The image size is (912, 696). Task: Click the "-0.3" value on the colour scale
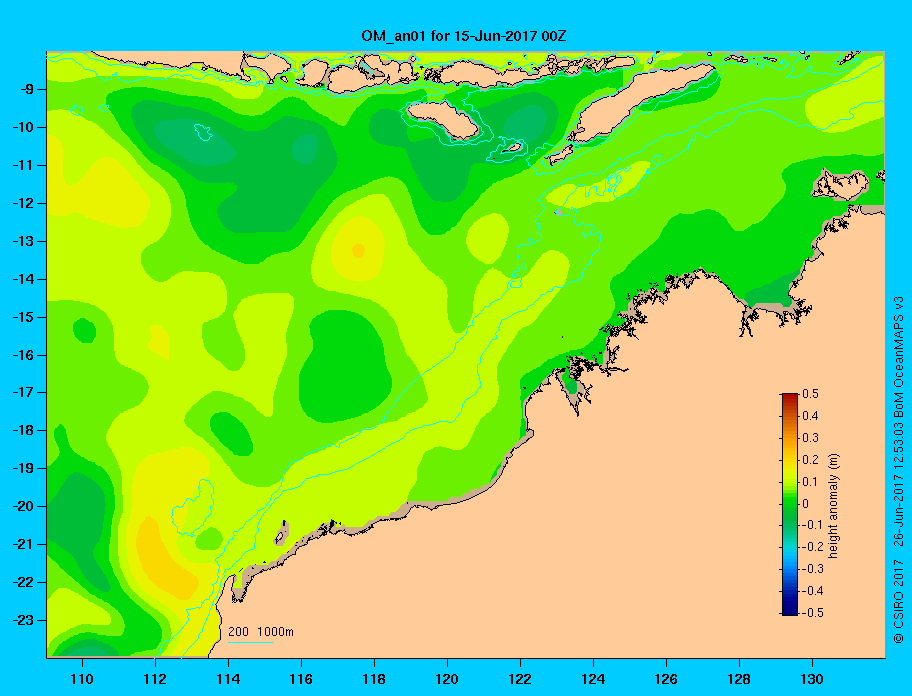point(813,569)
